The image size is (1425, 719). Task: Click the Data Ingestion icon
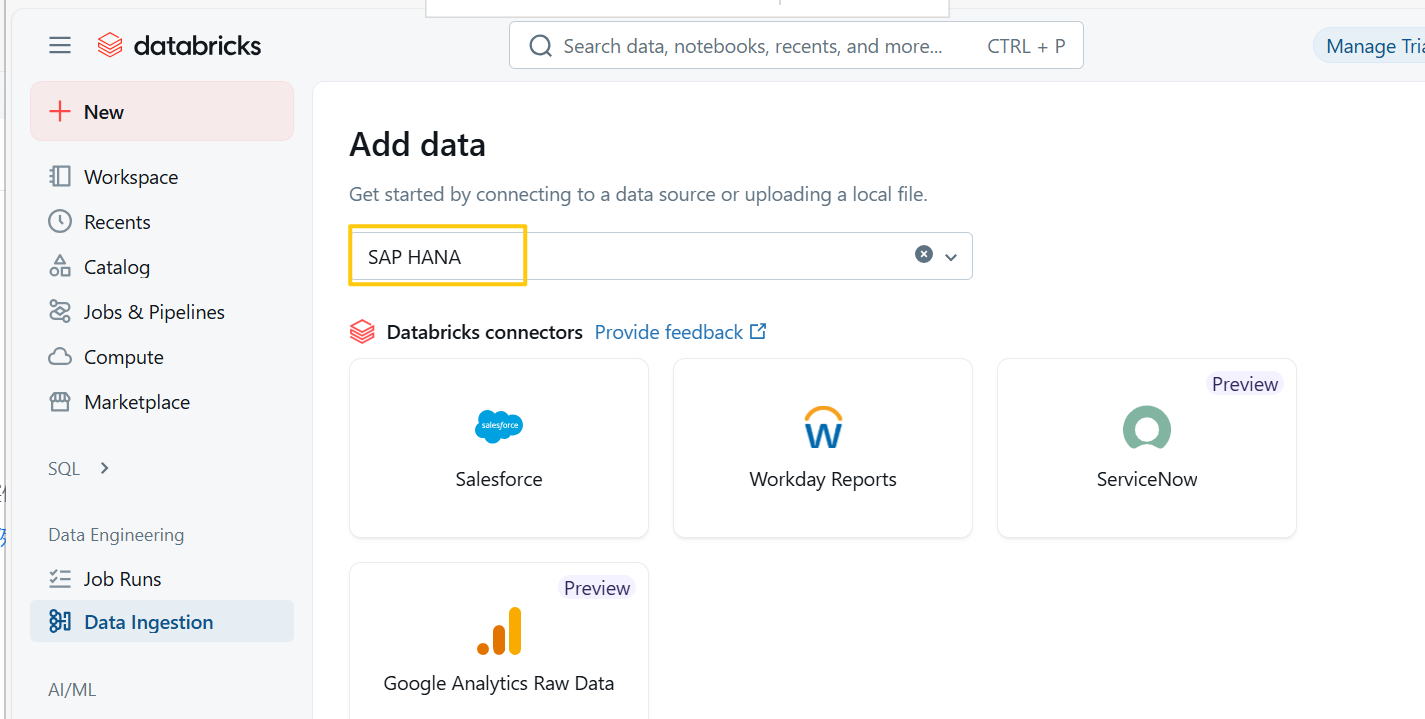coord(60,621)
